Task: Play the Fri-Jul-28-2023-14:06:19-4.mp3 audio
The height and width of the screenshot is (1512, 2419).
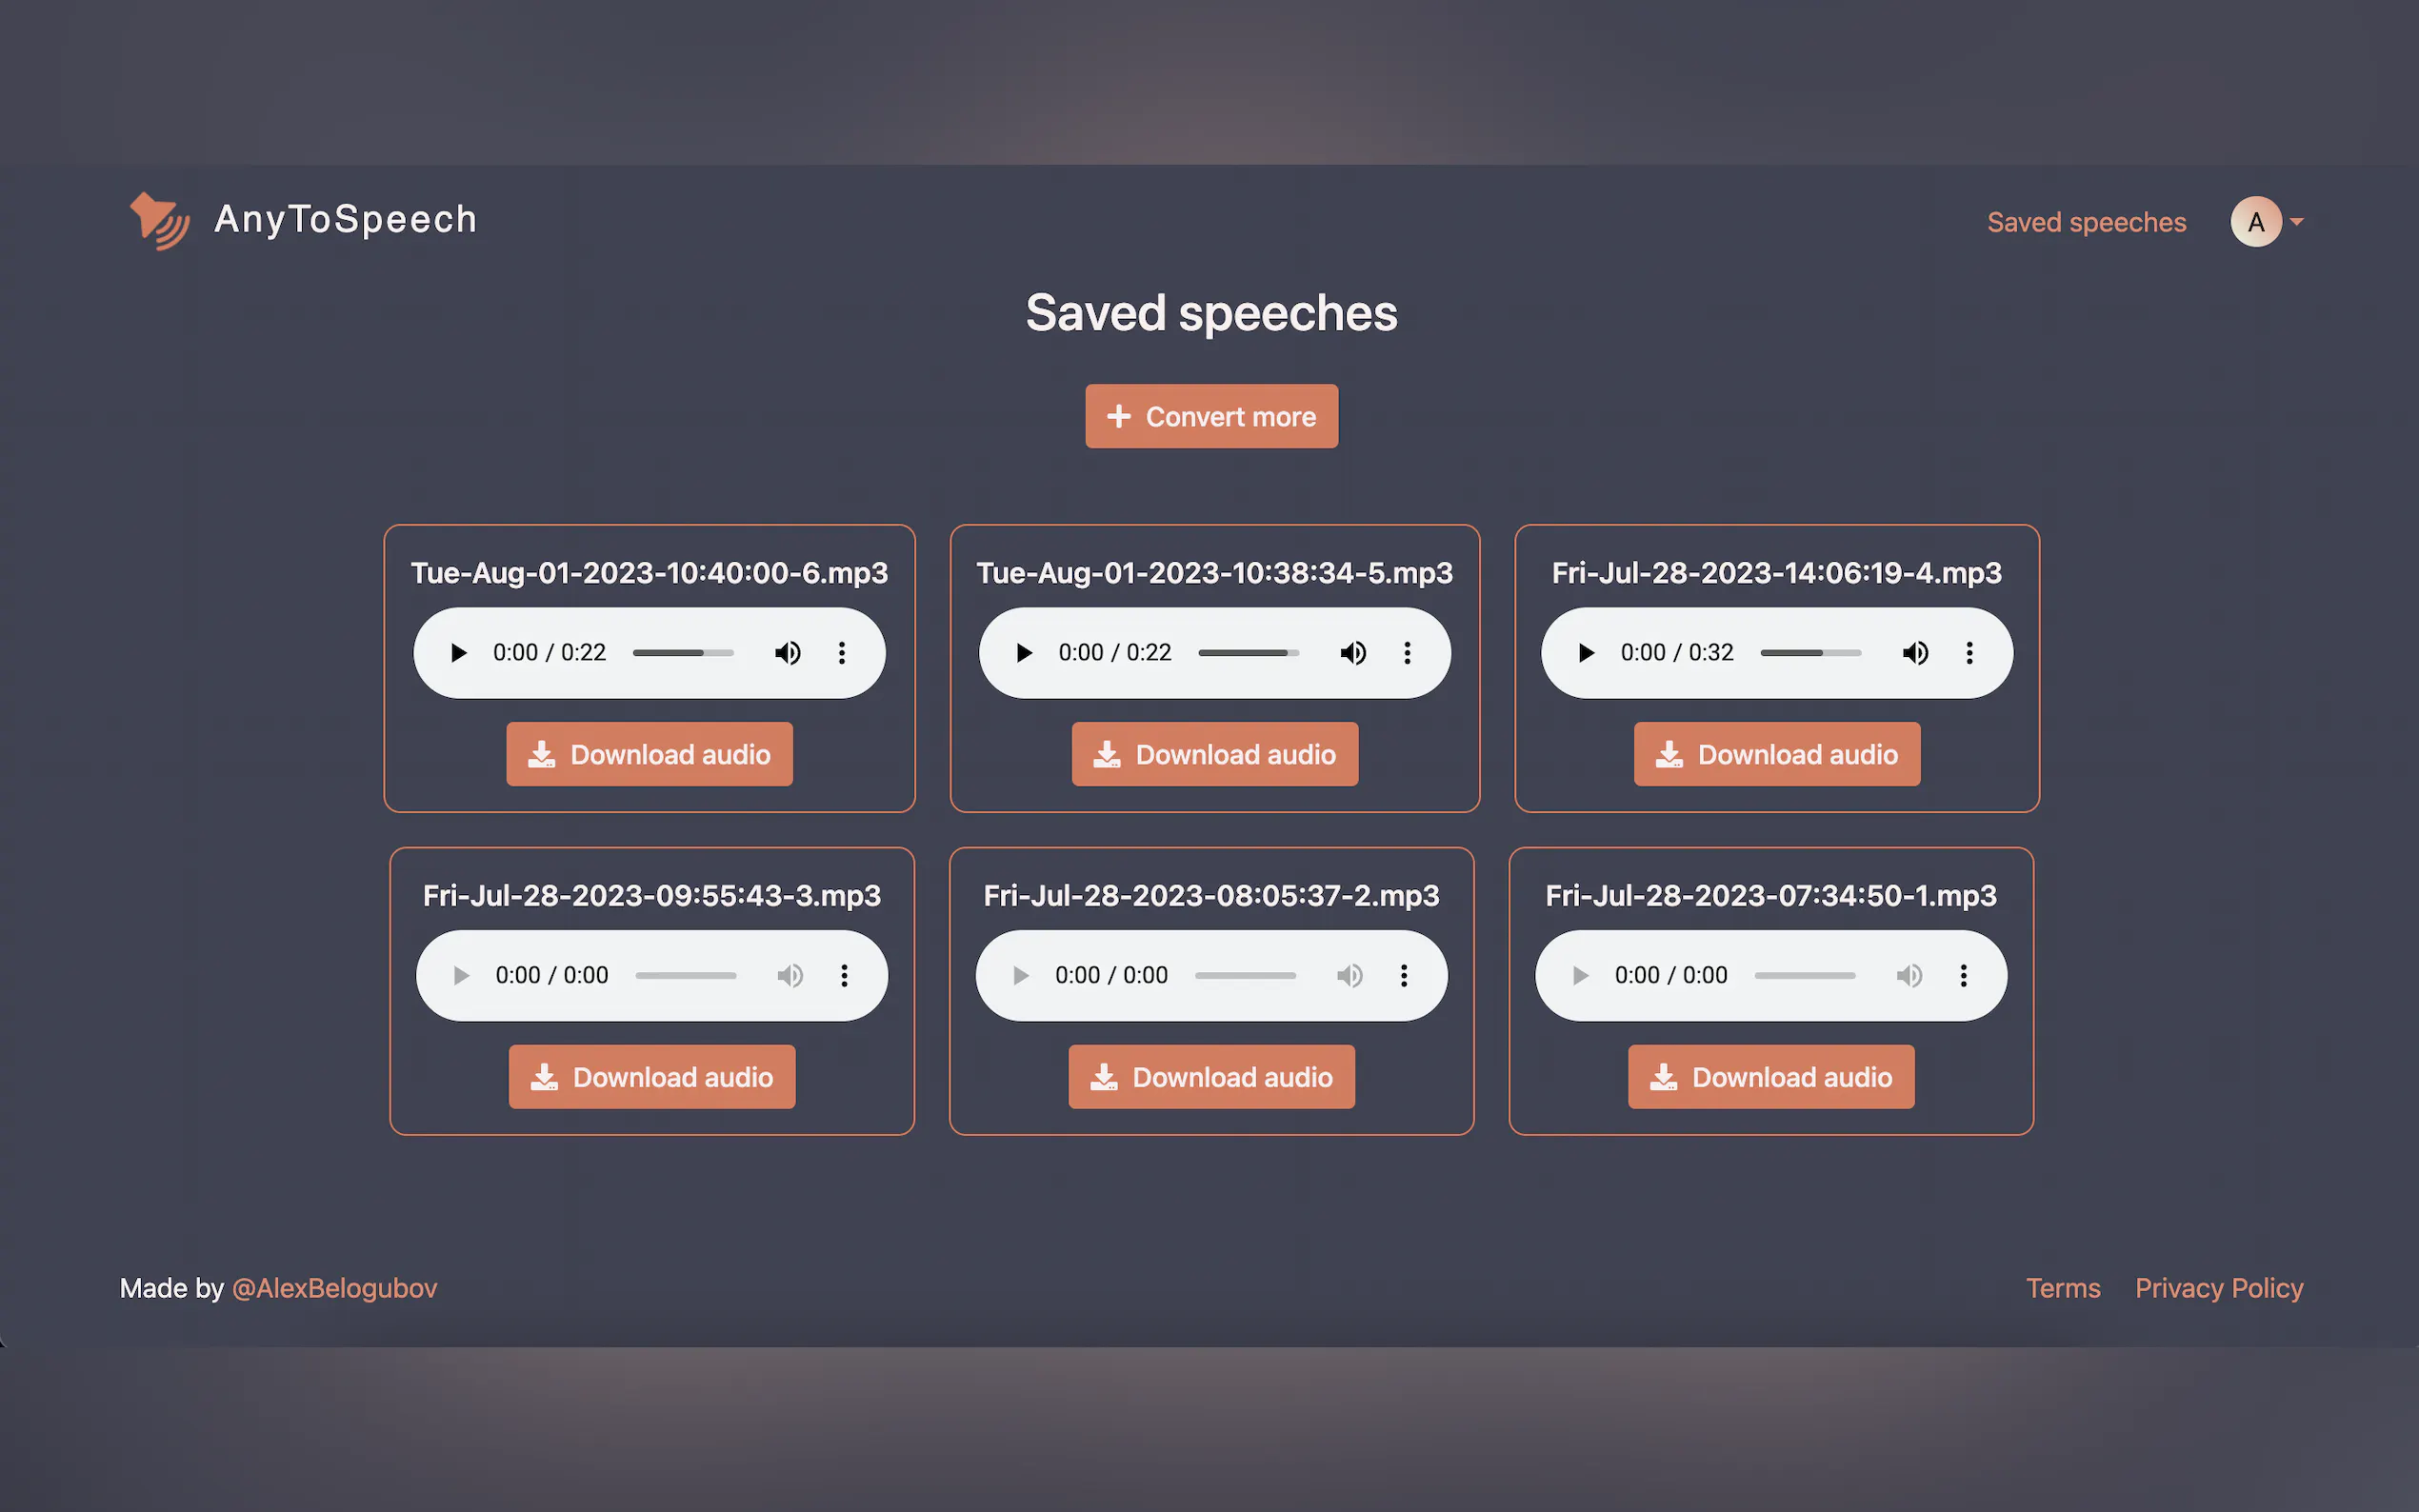Action: click(x=1584, y=652)
